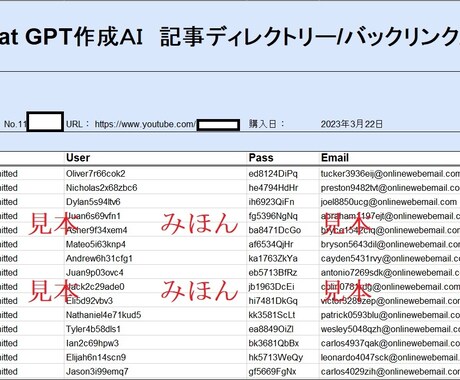The image size is (460, 380).
Task: Click the Pass column header
Action: (261, 158)
